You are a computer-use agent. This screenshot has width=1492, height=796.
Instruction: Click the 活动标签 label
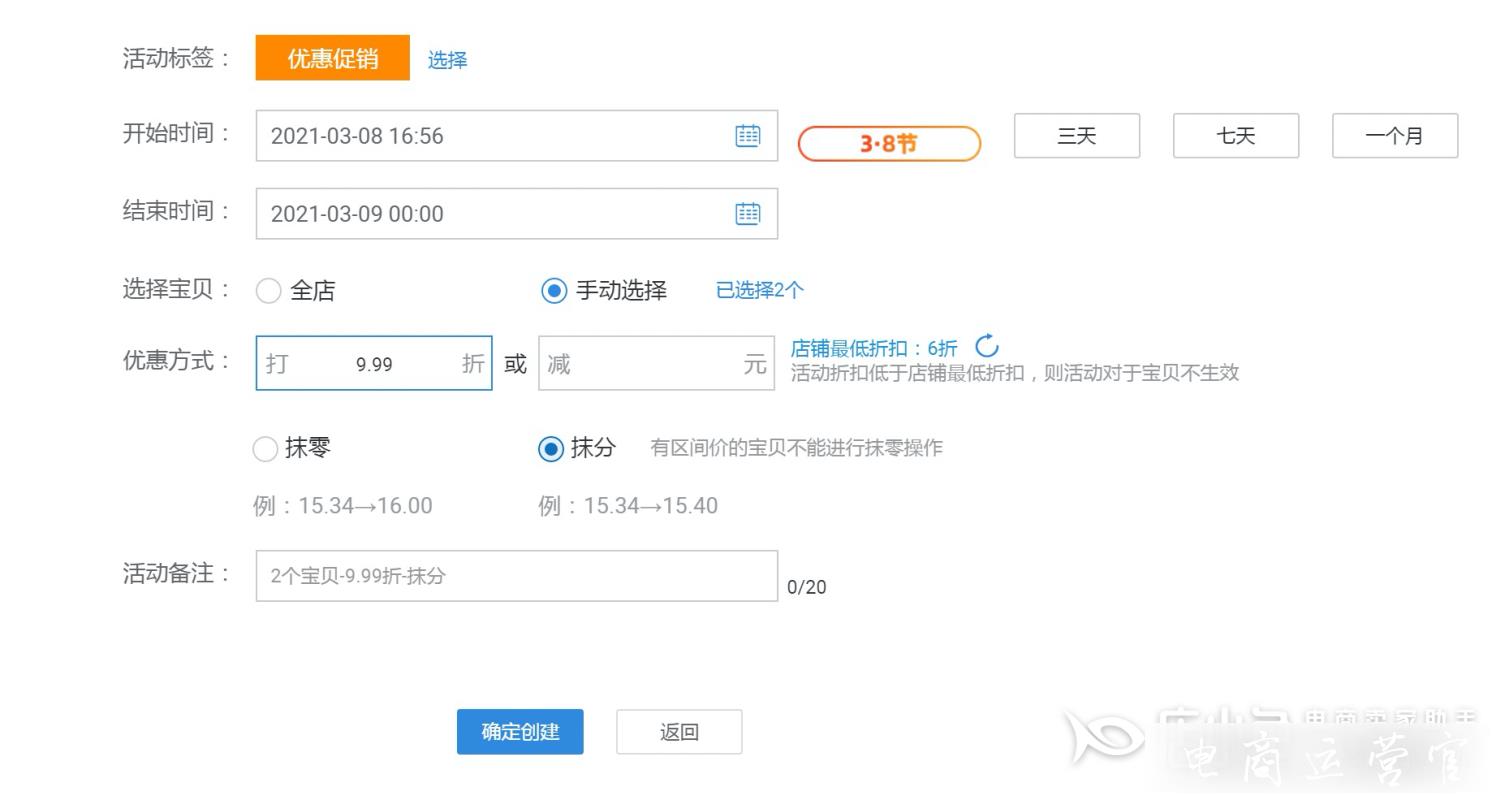click(176, 58)
